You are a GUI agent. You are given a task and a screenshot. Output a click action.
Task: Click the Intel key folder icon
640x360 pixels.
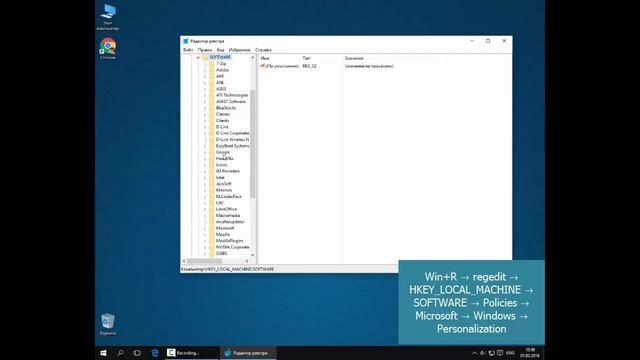(x=211, y=178)
